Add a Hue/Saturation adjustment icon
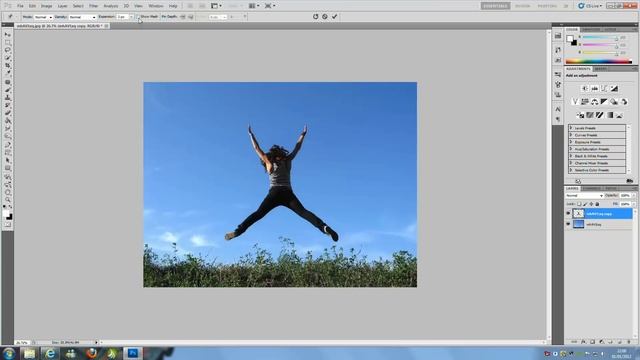This screenshot has width=640, height=360. click(585, 102)
